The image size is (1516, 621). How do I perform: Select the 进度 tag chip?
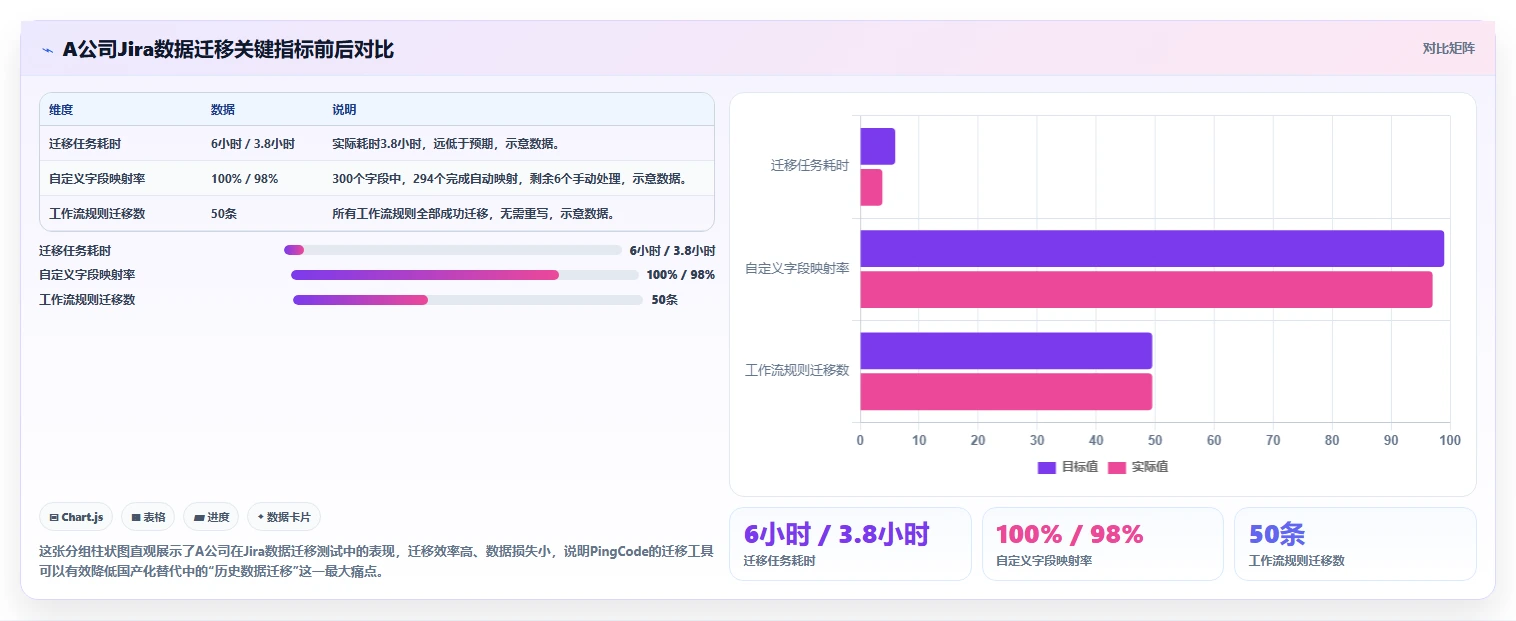point(211,517)
